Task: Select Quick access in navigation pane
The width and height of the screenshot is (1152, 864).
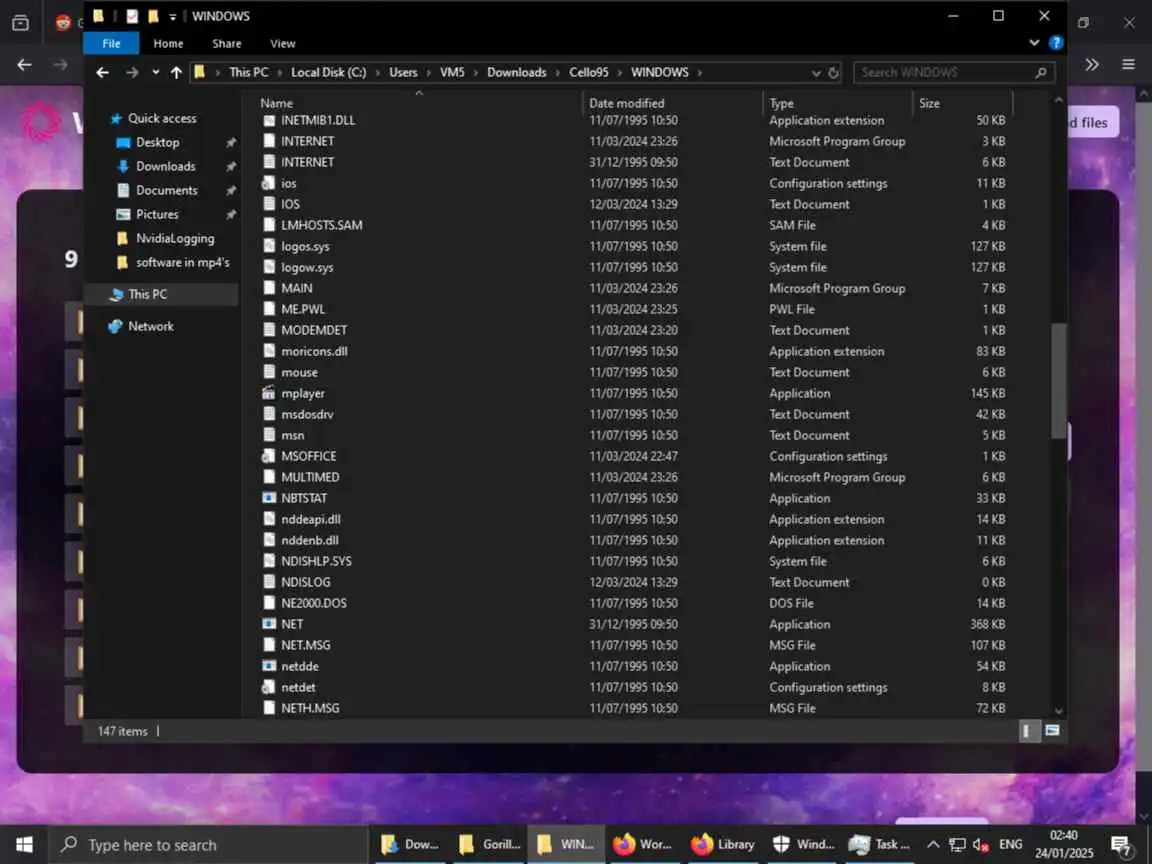Action: pos(162,118)
